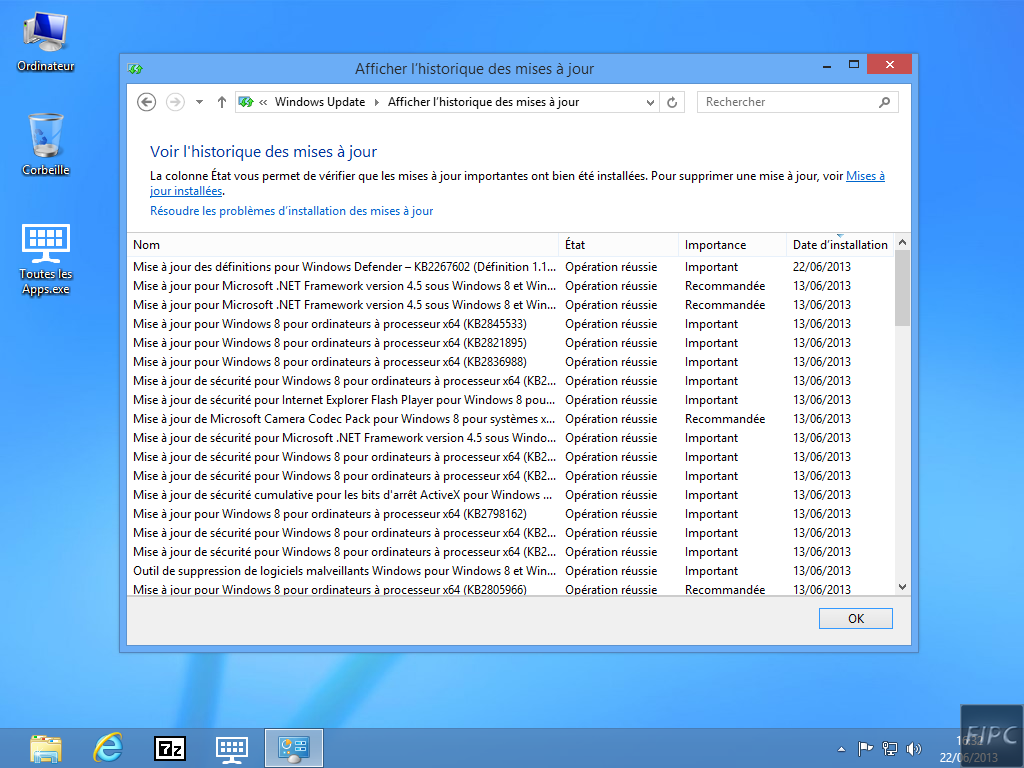Refresh the update history view

point(672,102)
